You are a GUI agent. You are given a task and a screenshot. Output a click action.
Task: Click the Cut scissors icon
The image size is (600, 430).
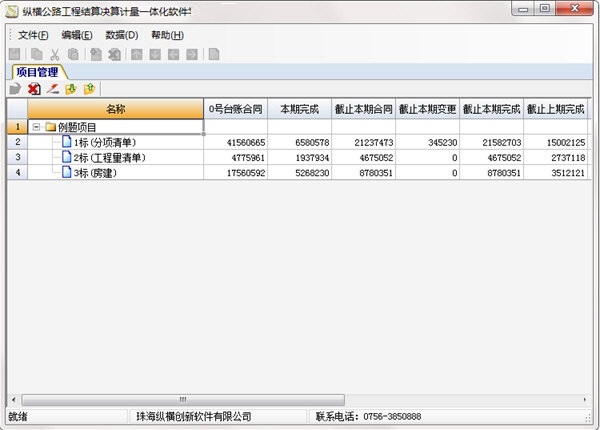55,54
